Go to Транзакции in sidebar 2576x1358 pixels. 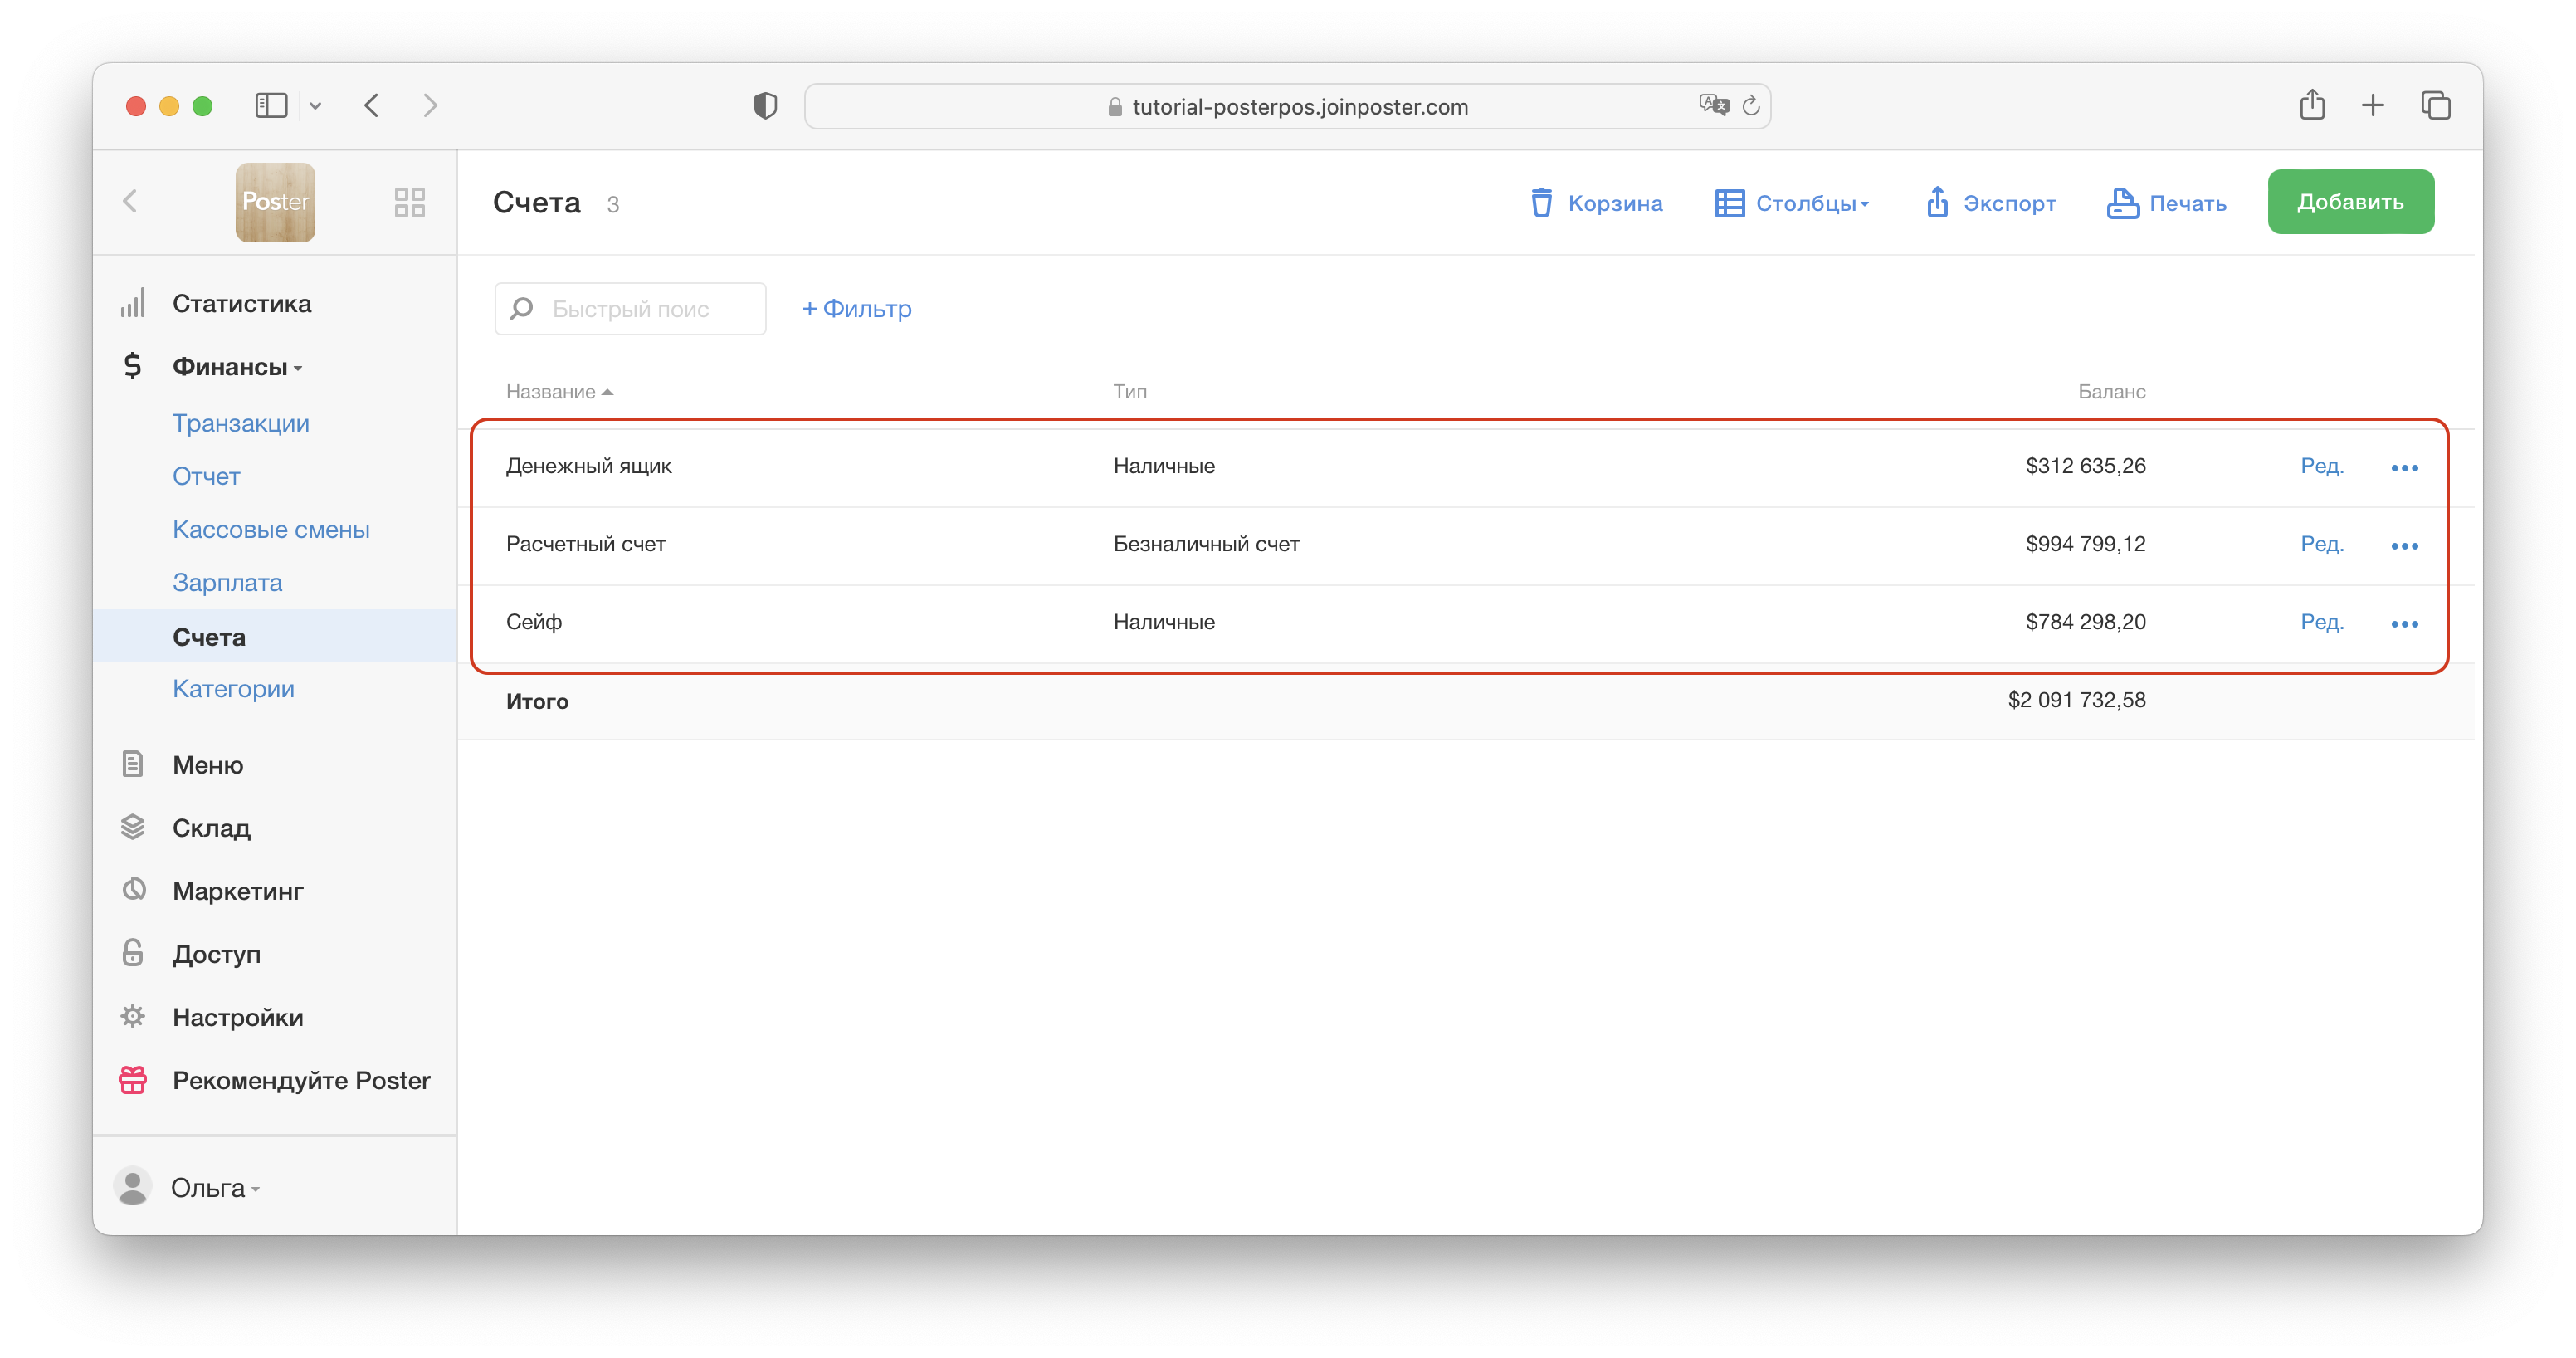(240, 423)
